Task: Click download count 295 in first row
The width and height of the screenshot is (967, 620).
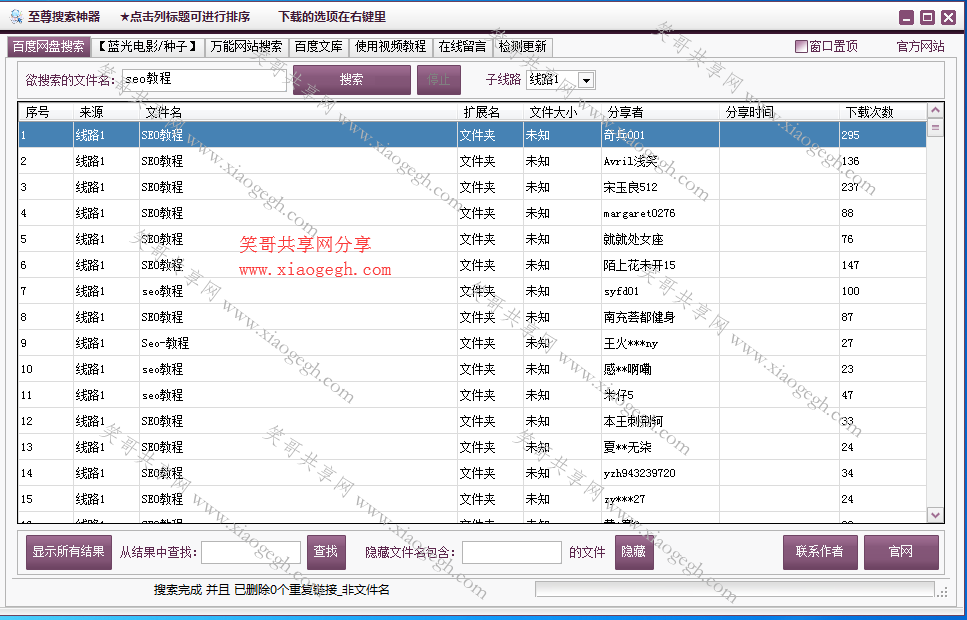Action: (x=850, y=134)
